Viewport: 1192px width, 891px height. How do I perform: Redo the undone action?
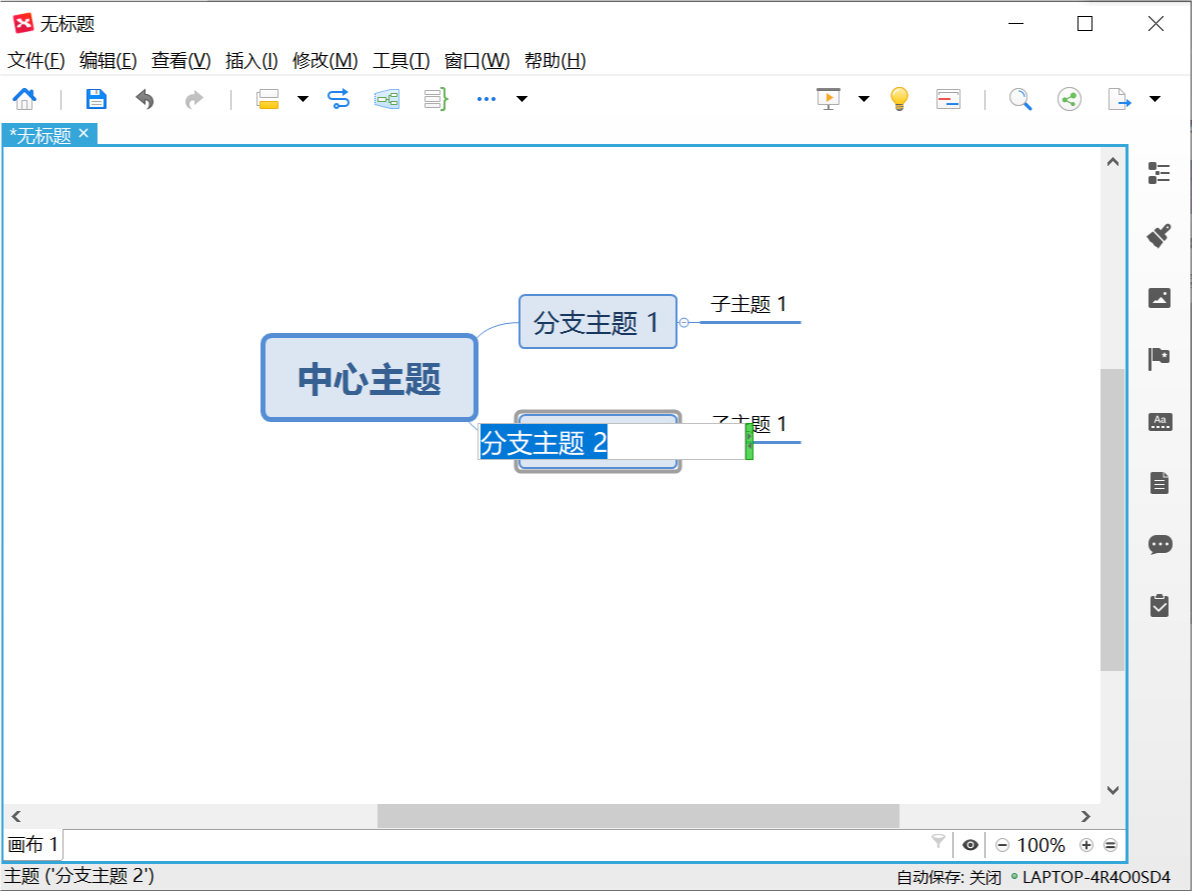pos(195,99)
